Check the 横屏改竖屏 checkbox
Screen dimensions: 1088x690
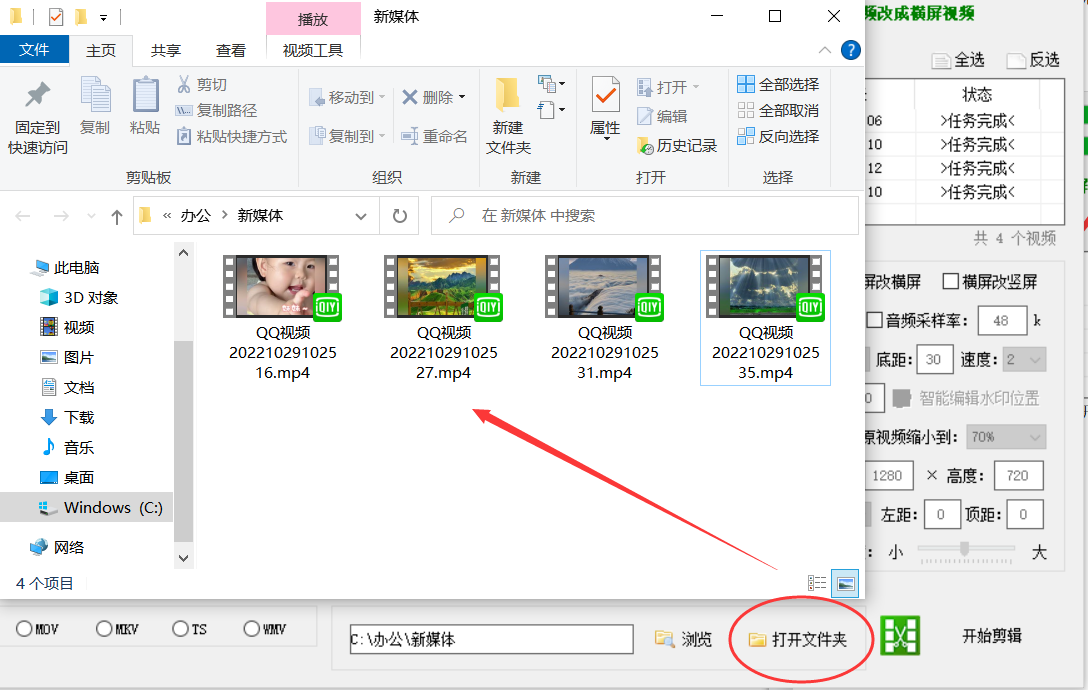[x=951, y=281]
